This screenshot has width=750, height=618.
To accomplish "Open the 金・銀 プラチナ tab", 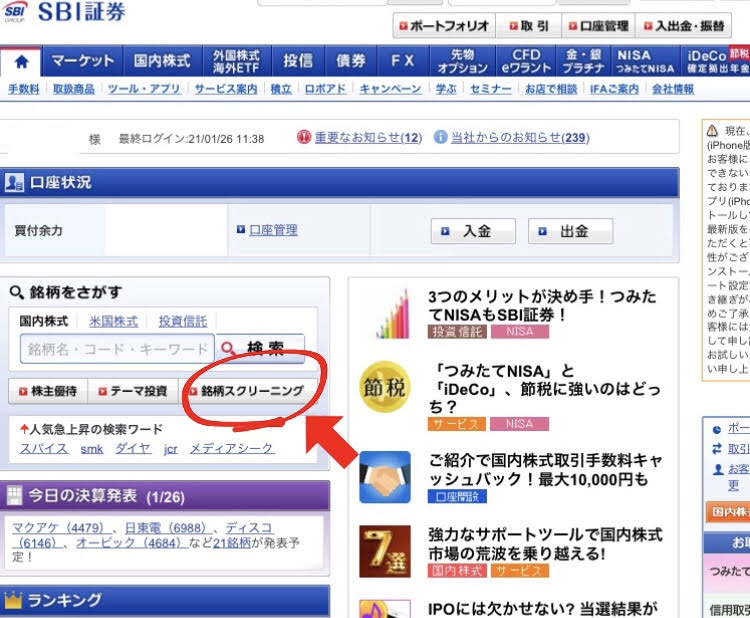I will [x=583, y=61].
